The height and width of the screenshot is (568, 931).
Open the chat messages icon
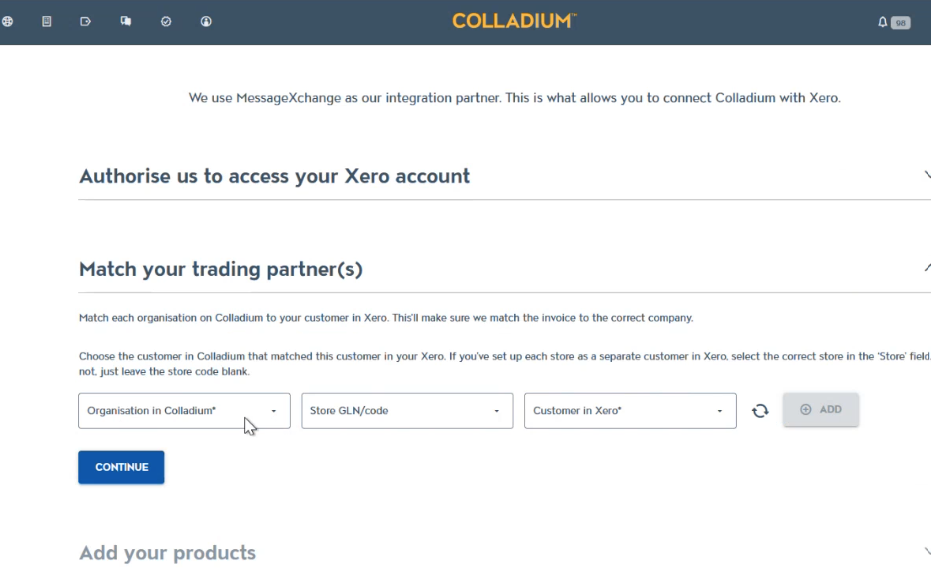pos(126,21)
